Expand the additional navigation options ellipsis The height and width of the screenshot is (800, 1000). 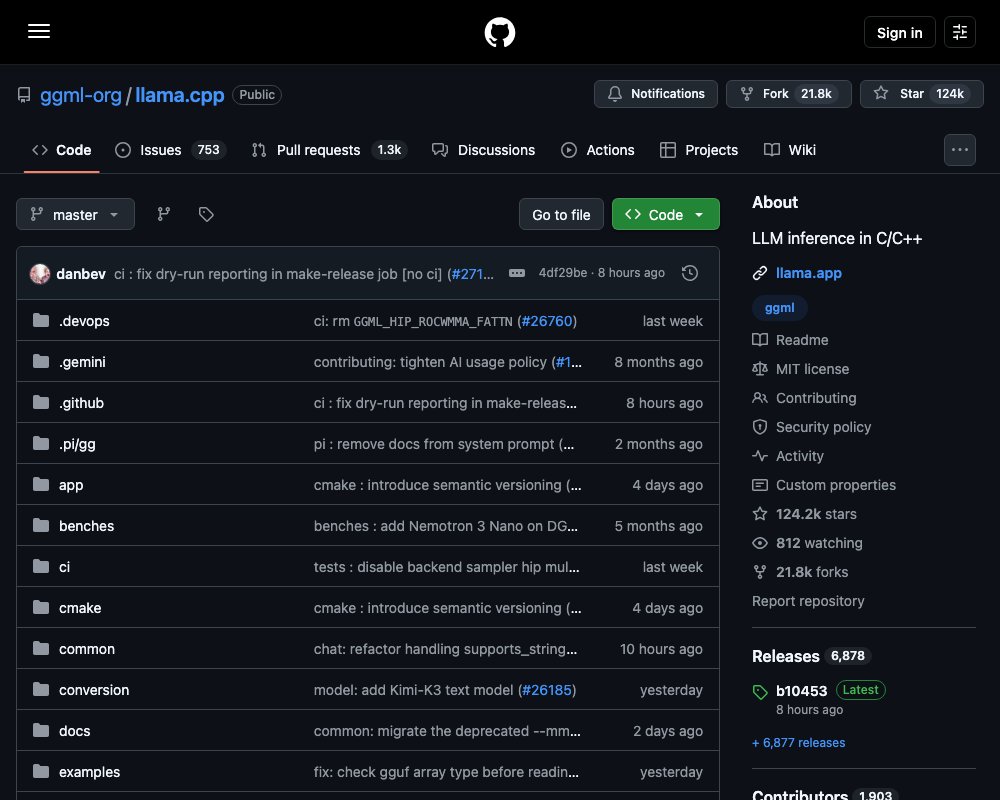960,150
